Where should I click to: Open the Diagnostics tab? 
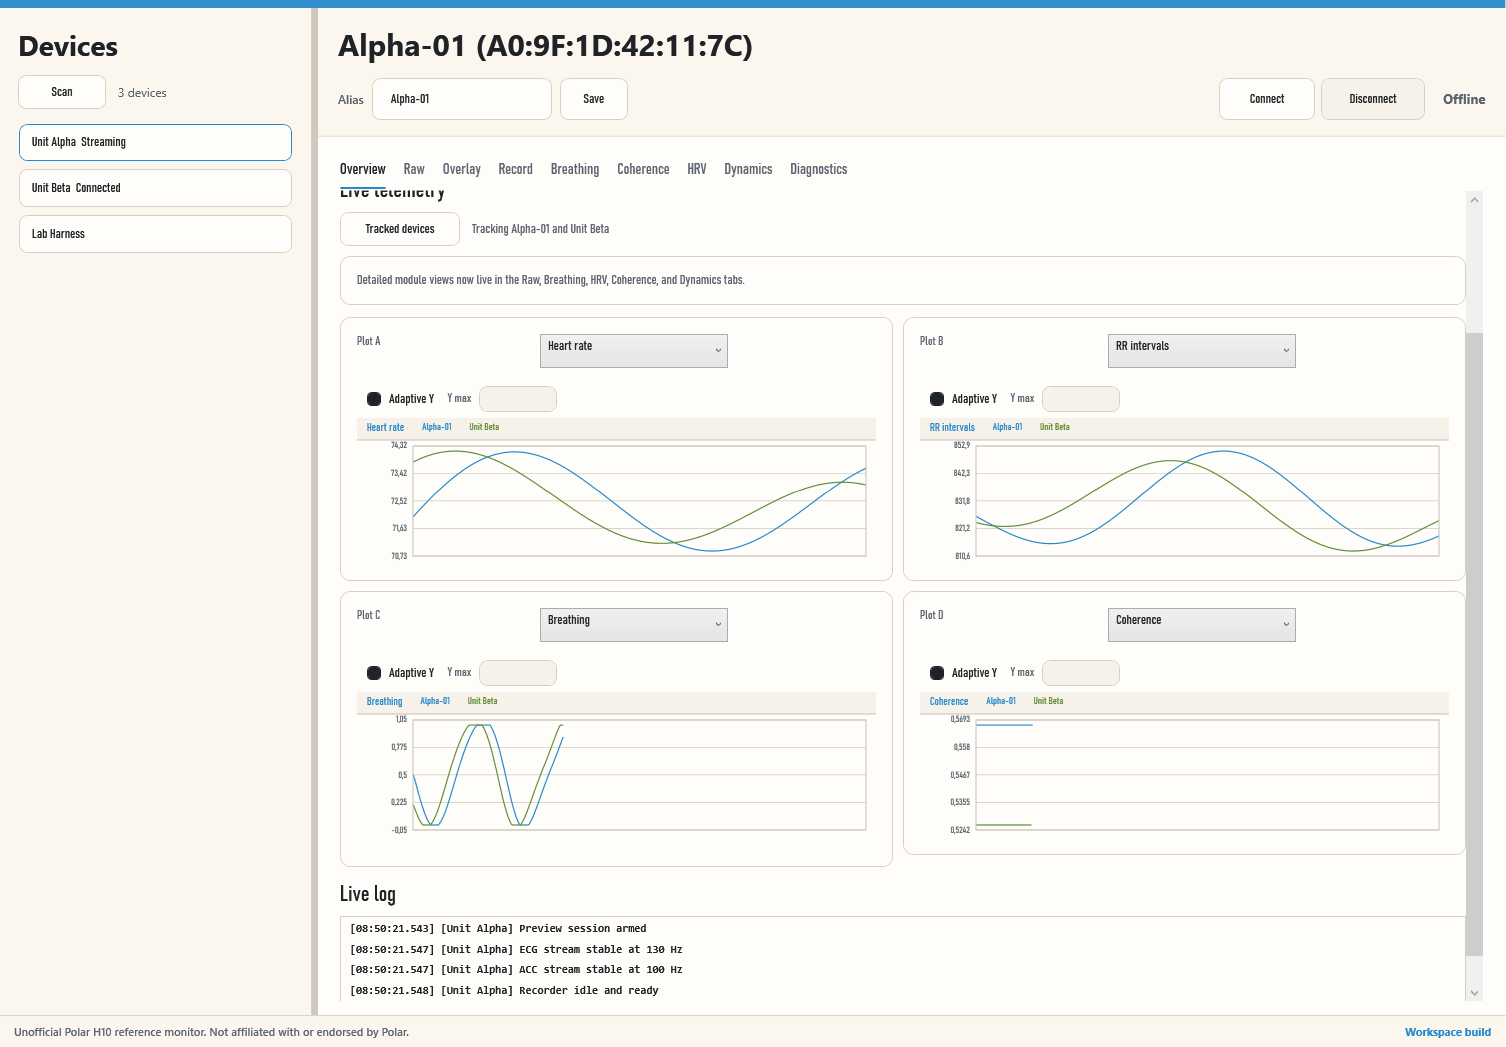[818, 169]
